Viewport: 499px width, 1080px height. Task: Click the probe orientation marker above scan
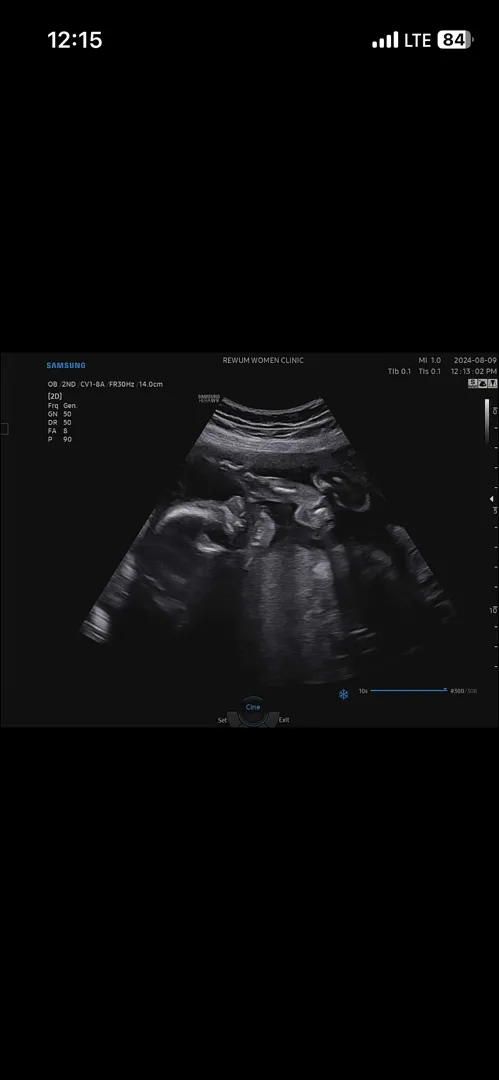pos(209,398)
